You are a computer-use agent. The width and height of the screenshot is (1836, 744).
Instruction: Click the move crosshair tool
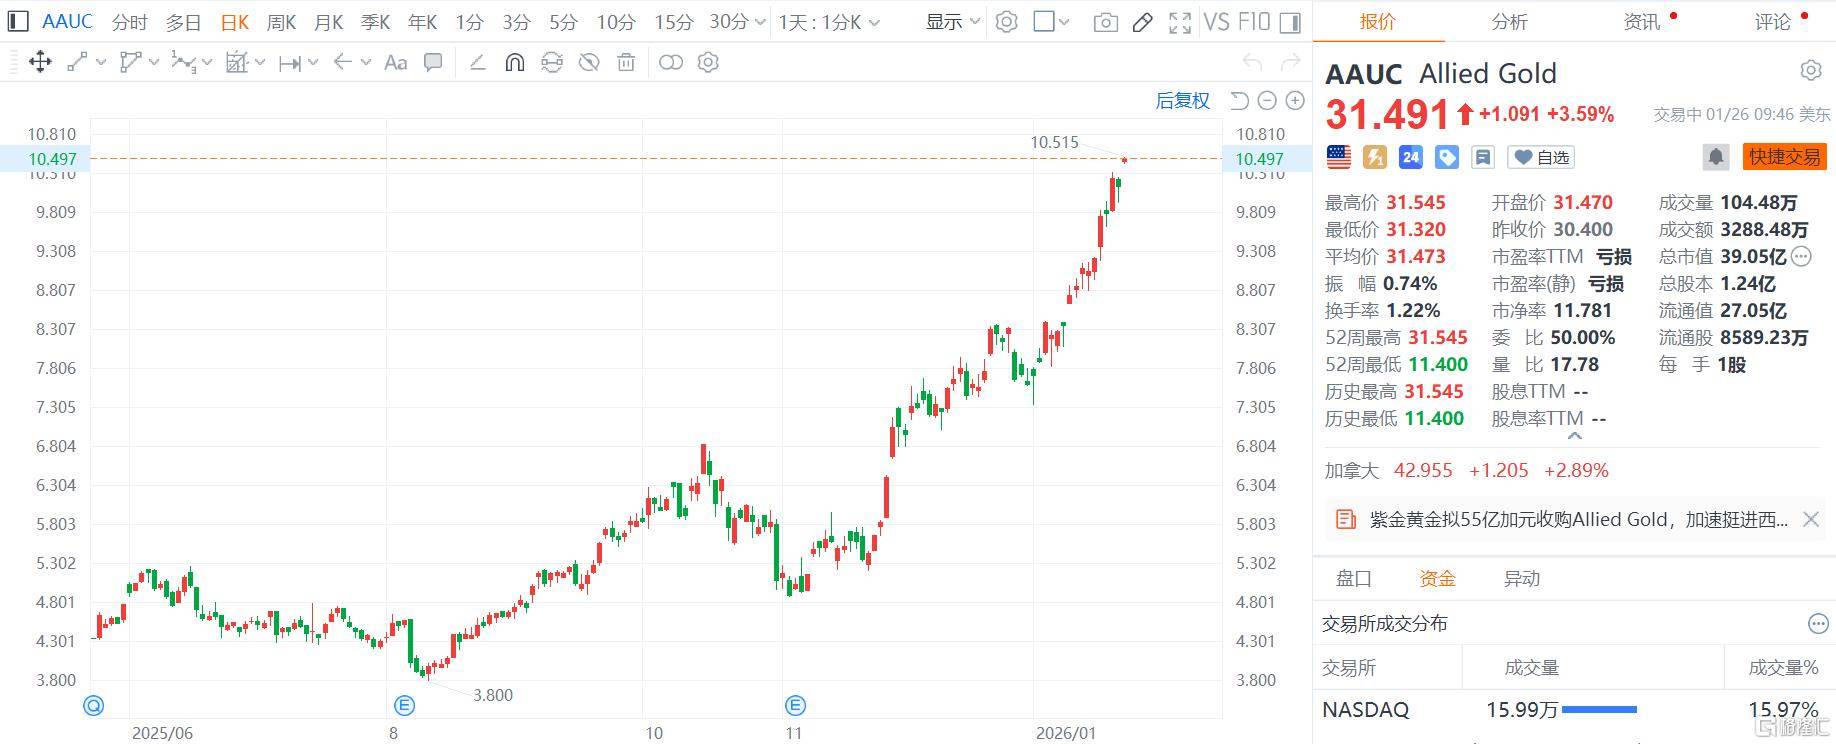(x=40, y=63)
